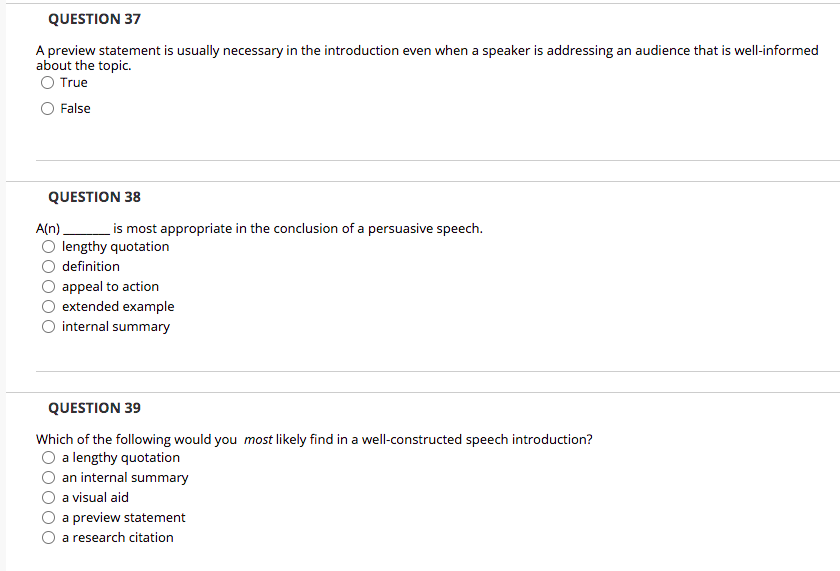This screenshot has width=840, height=571.
Task: Select 'extended example' radio button
Action: click(47, 307)
